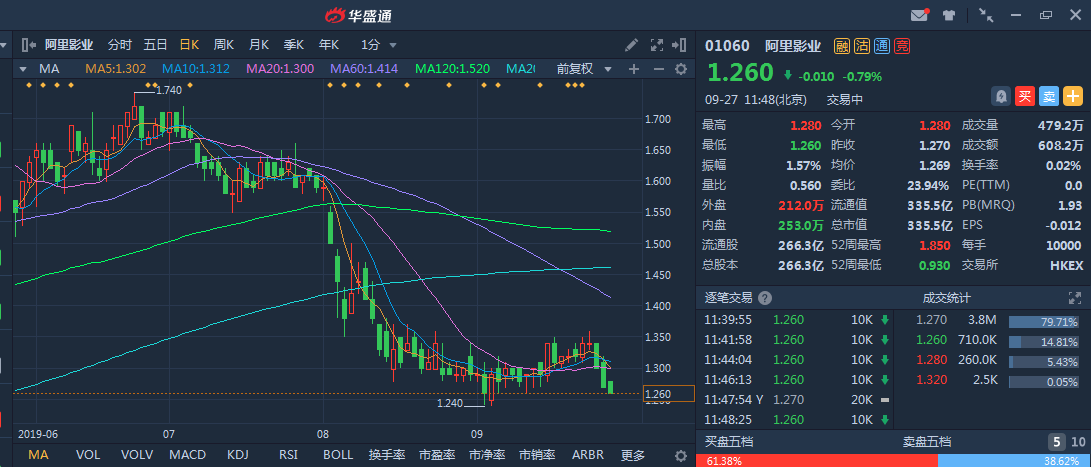Select the 月K monthly chart tab
Image resolution: width=1091 pixels, height=467 pixels.
259,45
